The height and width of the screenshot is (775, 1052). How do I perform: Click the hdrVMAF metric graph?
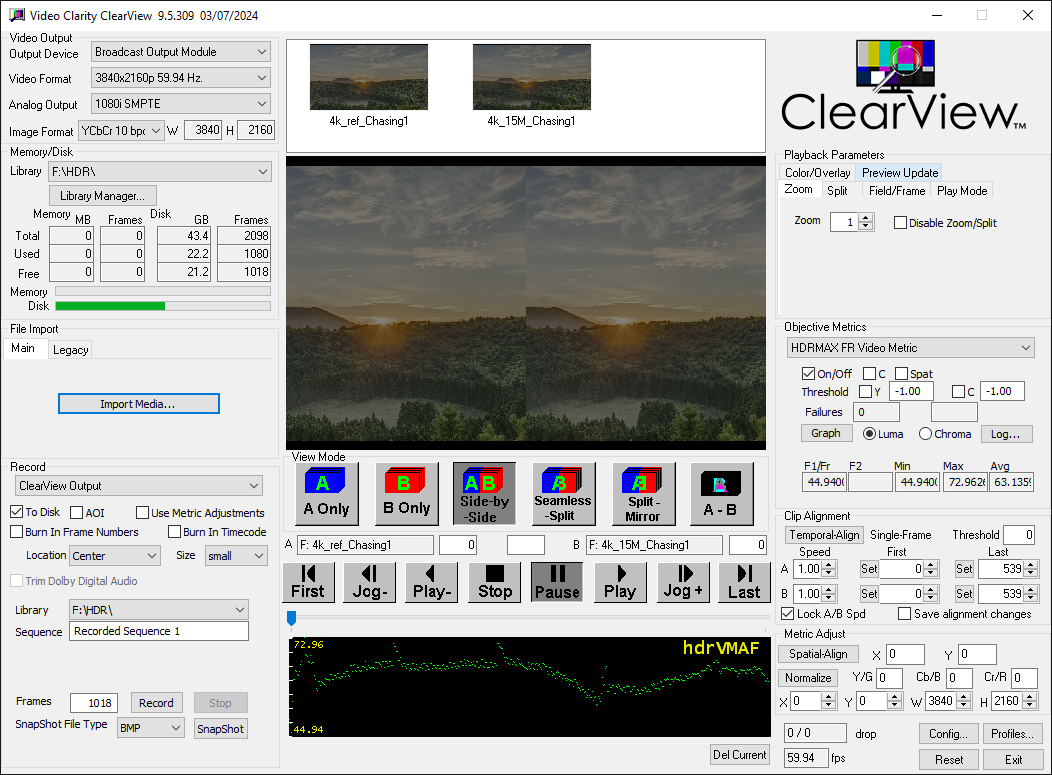coord(530,686)
